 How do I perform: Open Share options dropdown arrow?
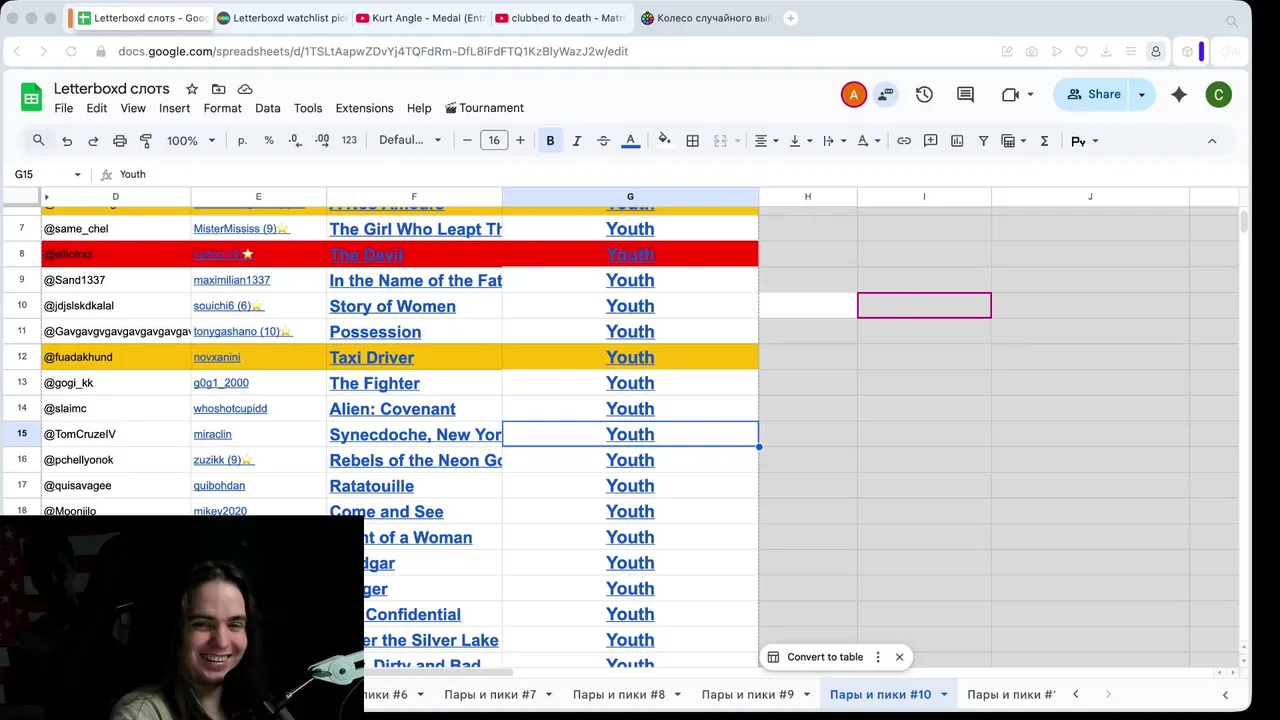1142,94
